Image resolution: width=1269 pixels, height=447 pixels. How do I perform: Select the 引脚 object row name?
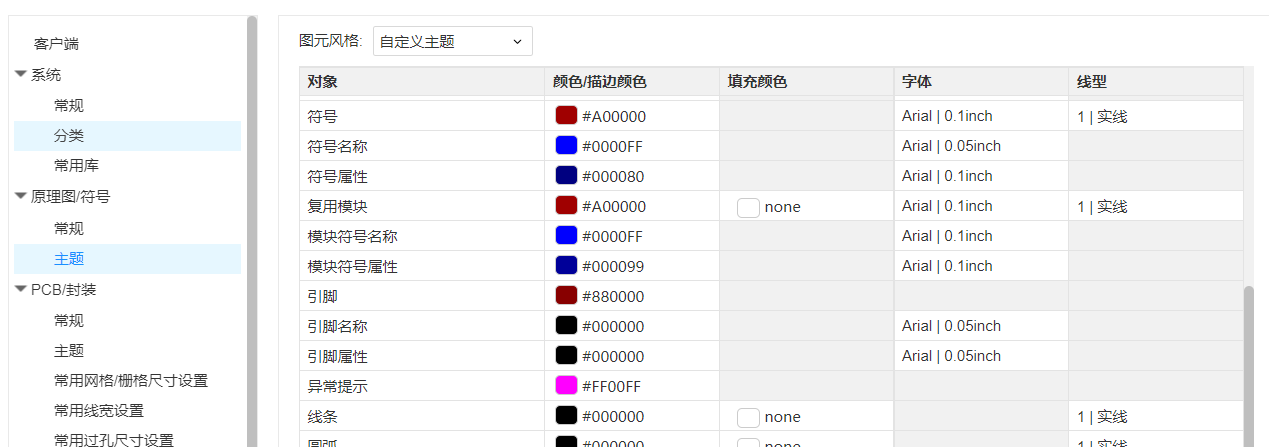[x=322, y=296]
